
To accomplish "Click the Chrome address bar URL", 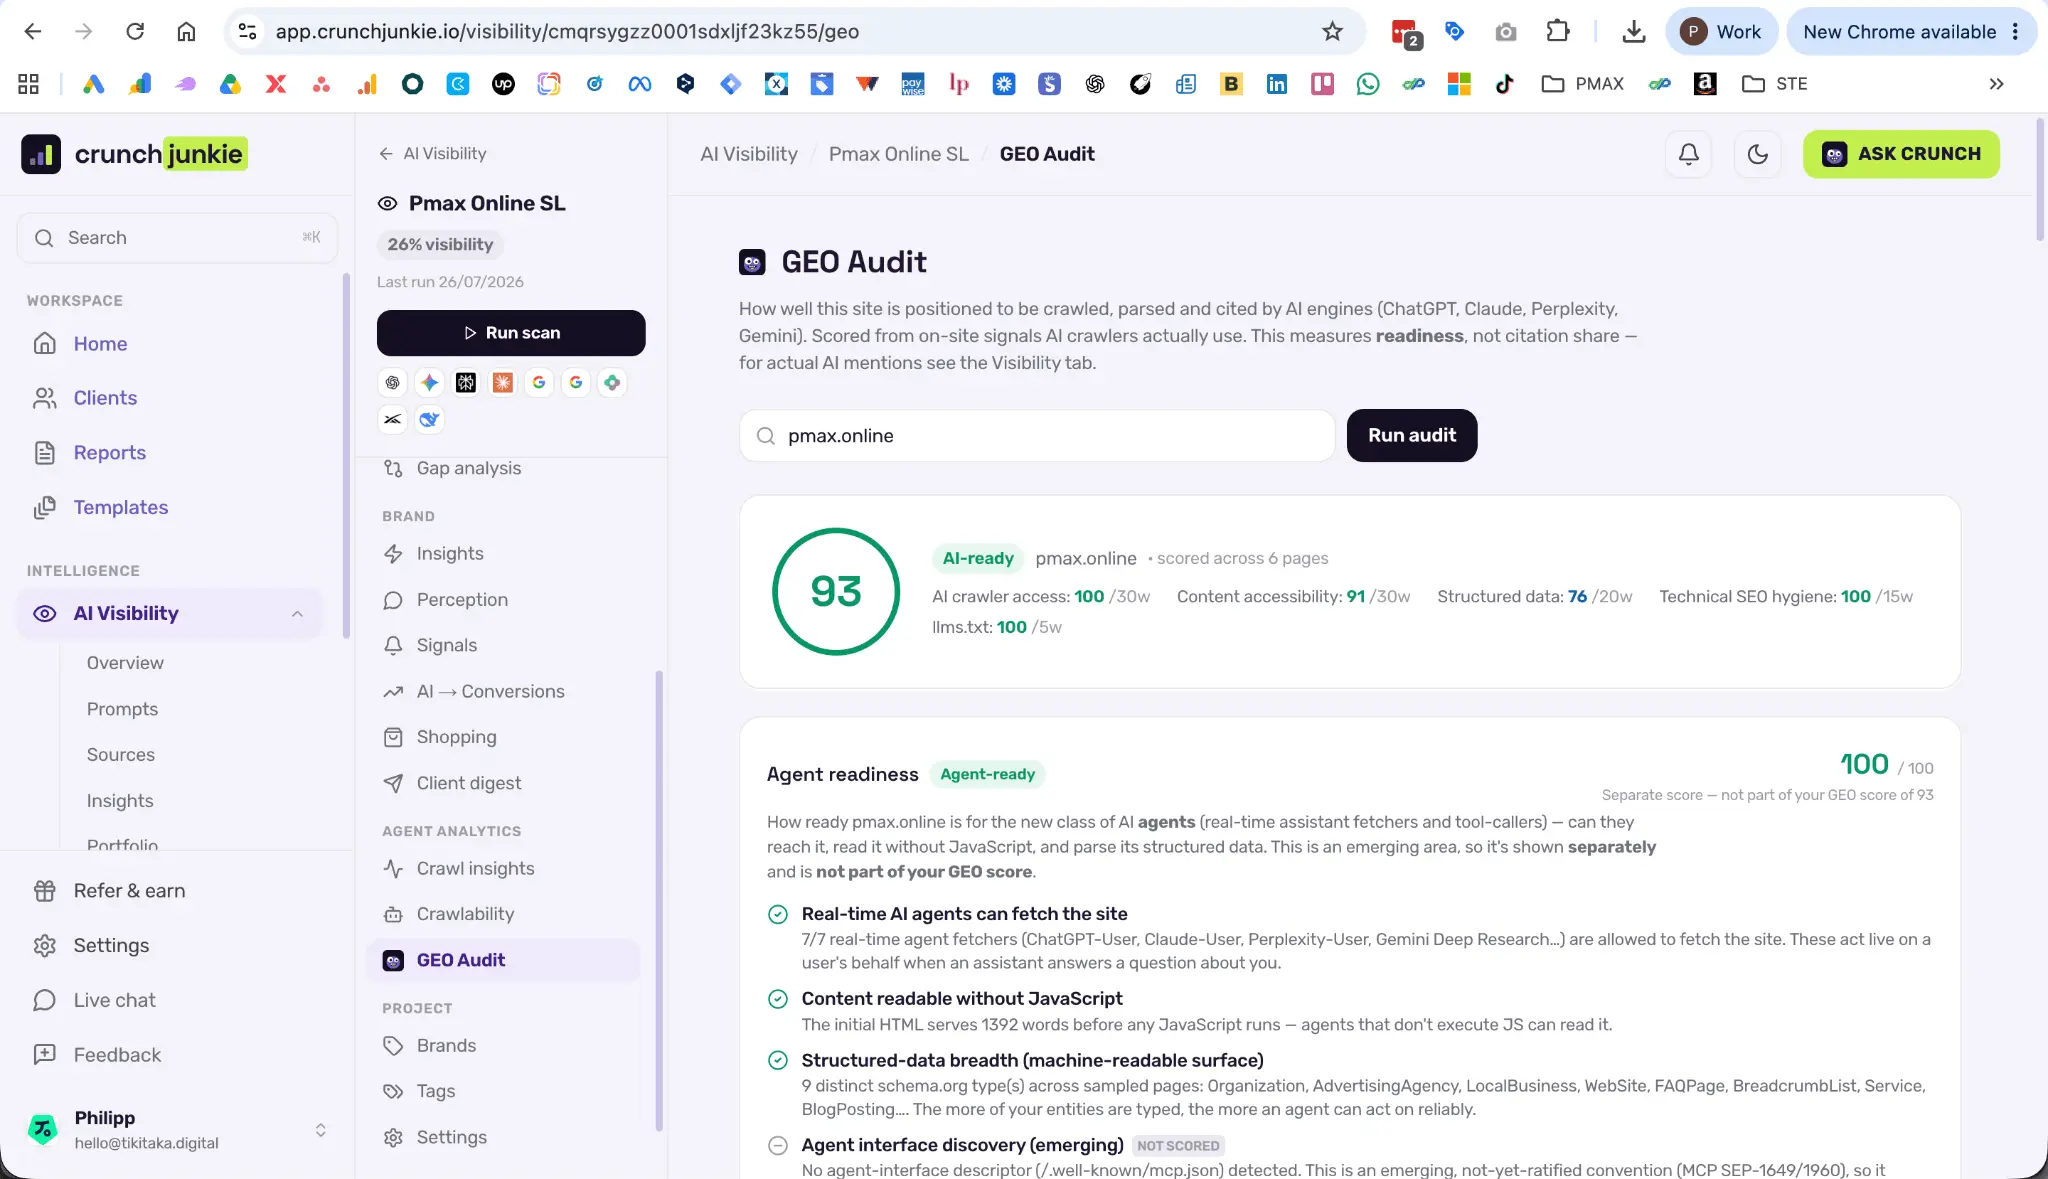I will point(567,31).
